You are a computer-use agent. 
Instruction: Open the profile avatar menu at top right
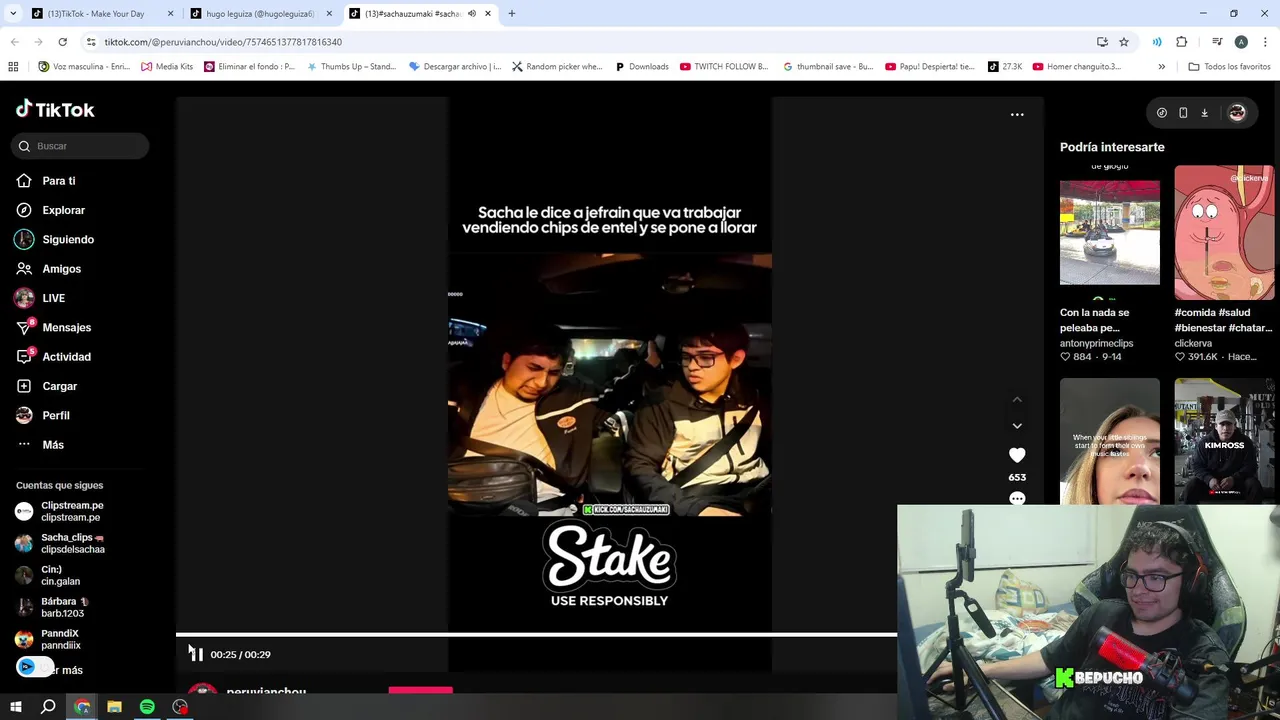tap(1237, 113)
